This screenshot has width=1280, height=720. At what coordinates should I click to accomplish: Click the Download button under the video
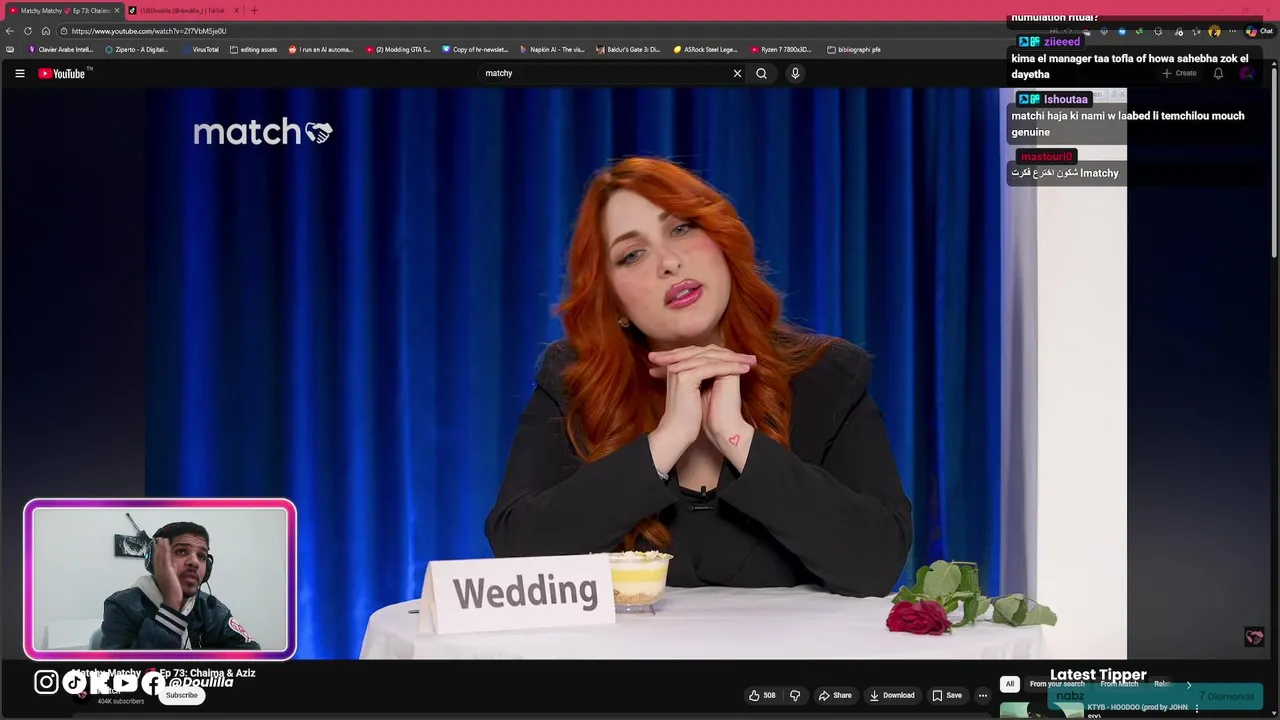click(892, 695)
